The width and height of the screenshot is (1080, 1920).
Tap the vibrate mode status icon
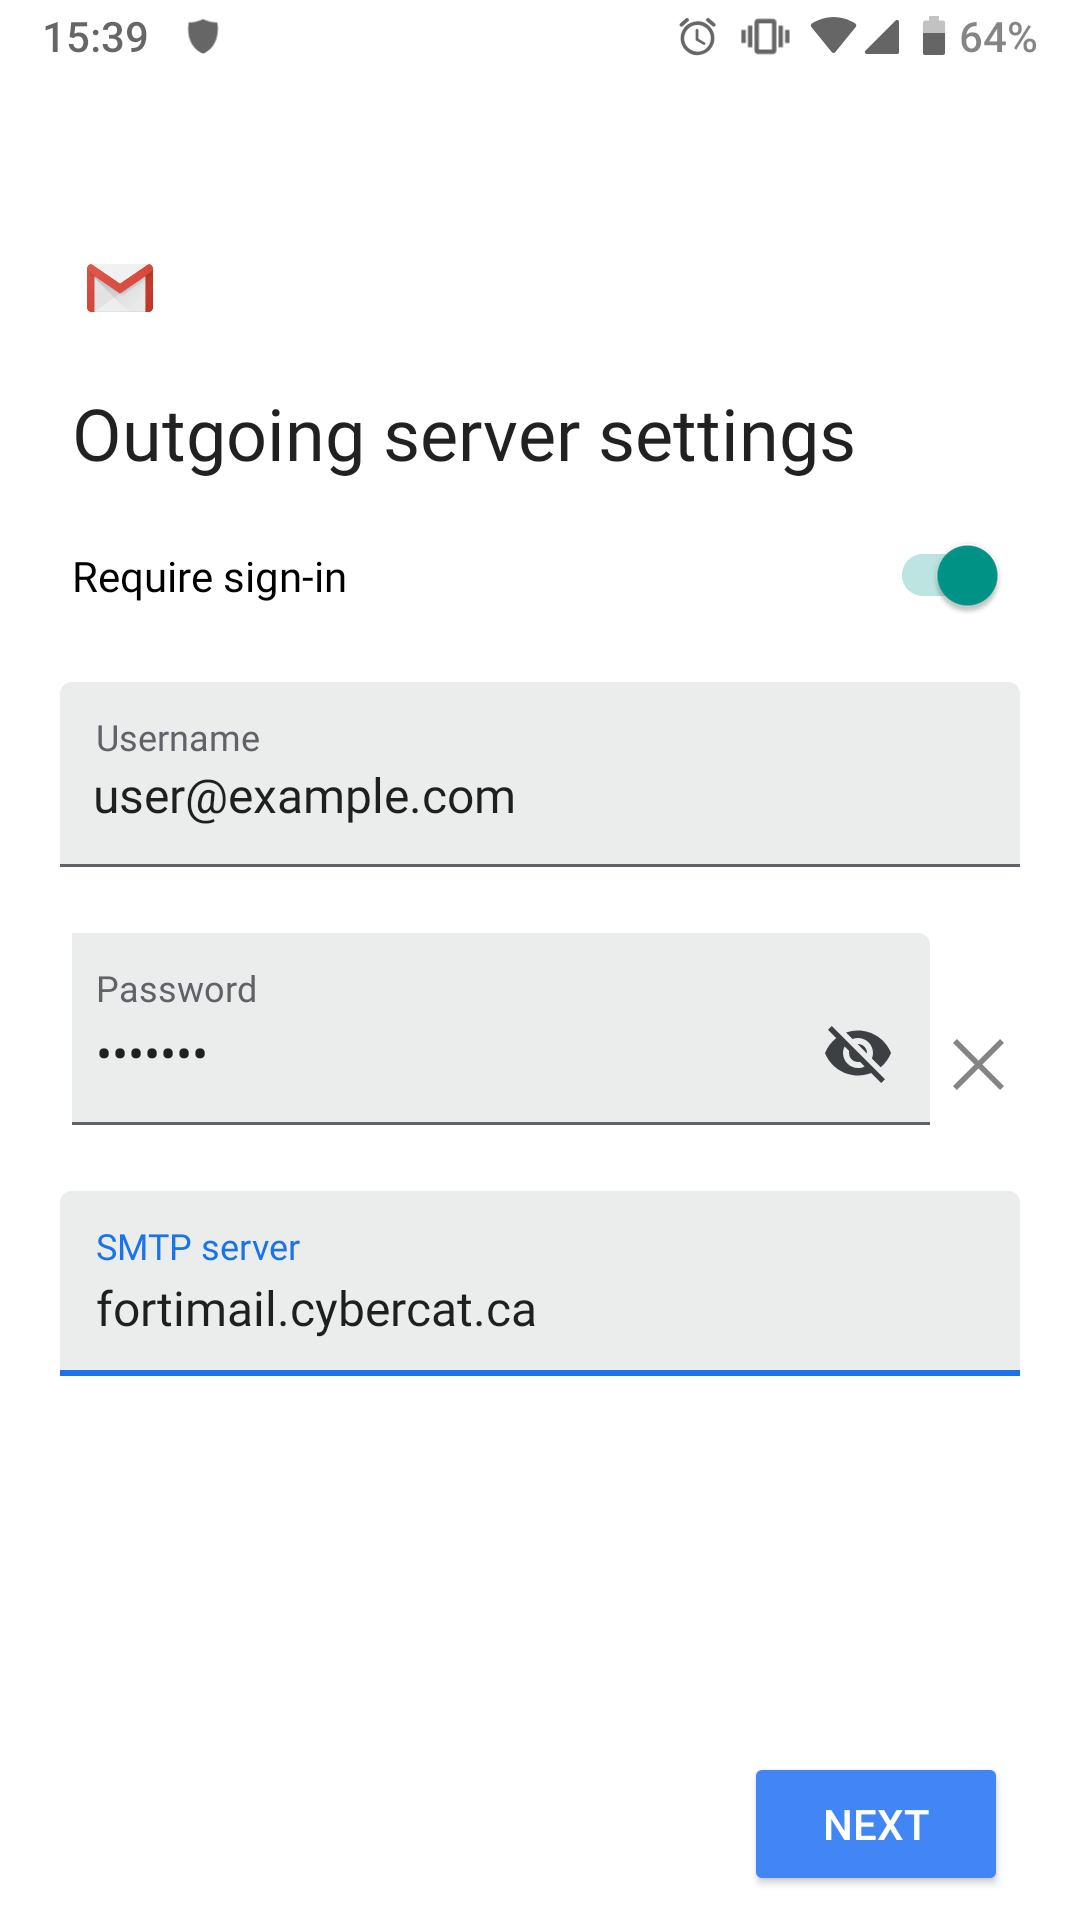(765, 38)
